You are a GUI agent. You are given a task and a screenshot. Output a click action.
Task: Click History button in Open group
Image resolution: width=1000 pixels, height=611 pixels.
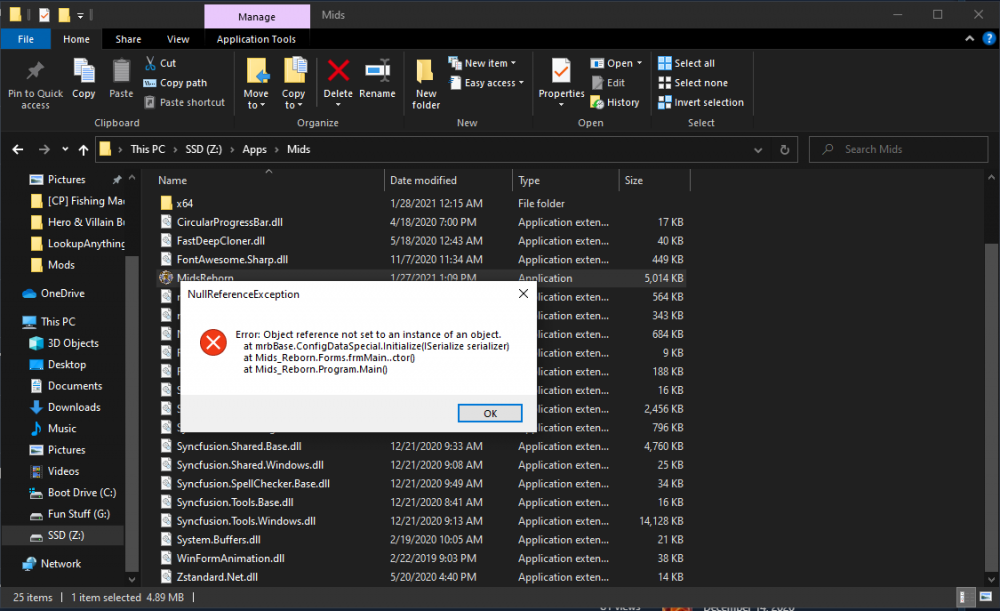click(x=615, y=102)
